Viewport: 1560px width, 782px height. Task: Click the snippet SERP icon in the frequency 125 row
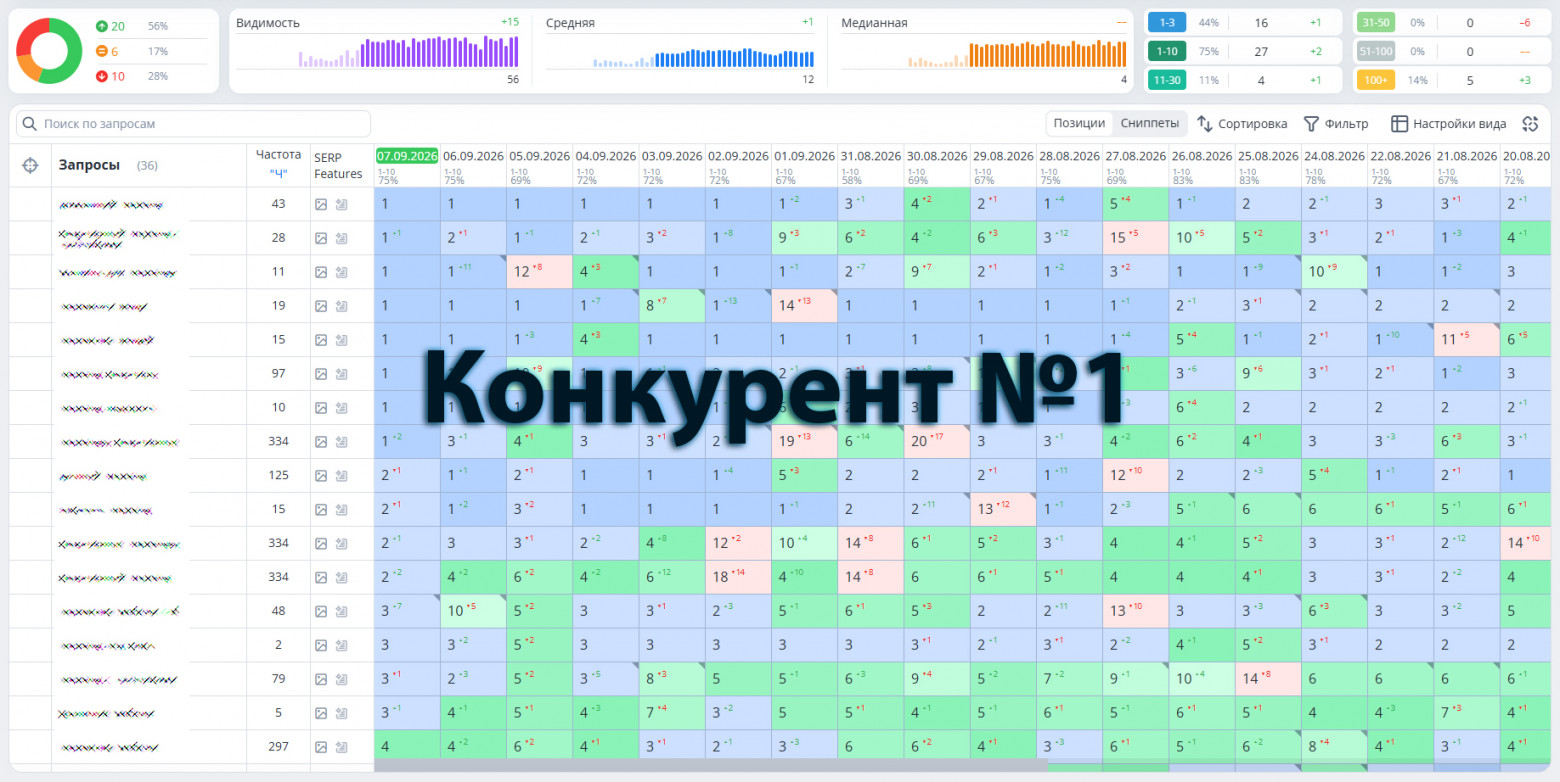coord(341,476)
